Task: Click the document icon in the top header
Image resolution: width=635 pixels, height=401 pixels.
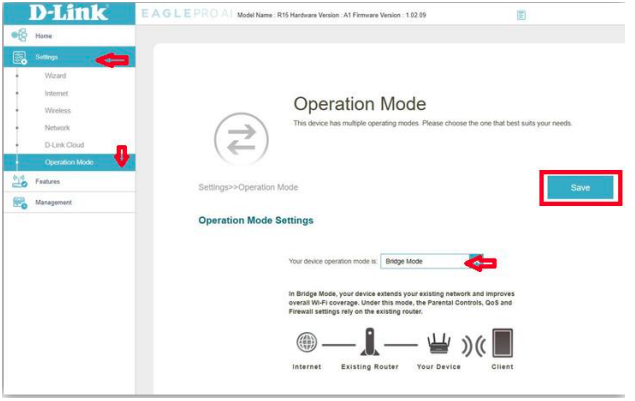Action: pyautogui.click(x=521, y=15)
